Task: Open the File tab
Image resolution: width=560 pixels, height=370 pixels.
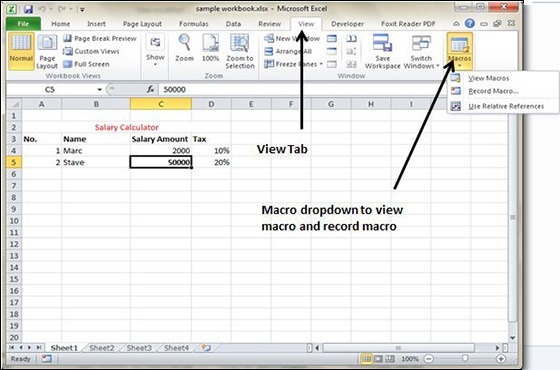Action: pyautogui.click(x=23, y=24)
